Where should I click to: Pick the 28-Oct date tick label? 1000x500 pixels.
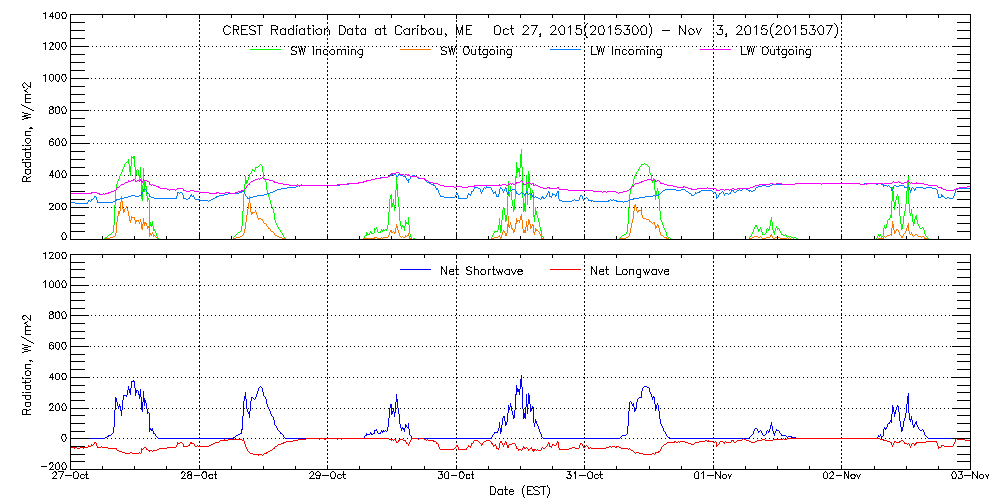(x=200, y=476)
